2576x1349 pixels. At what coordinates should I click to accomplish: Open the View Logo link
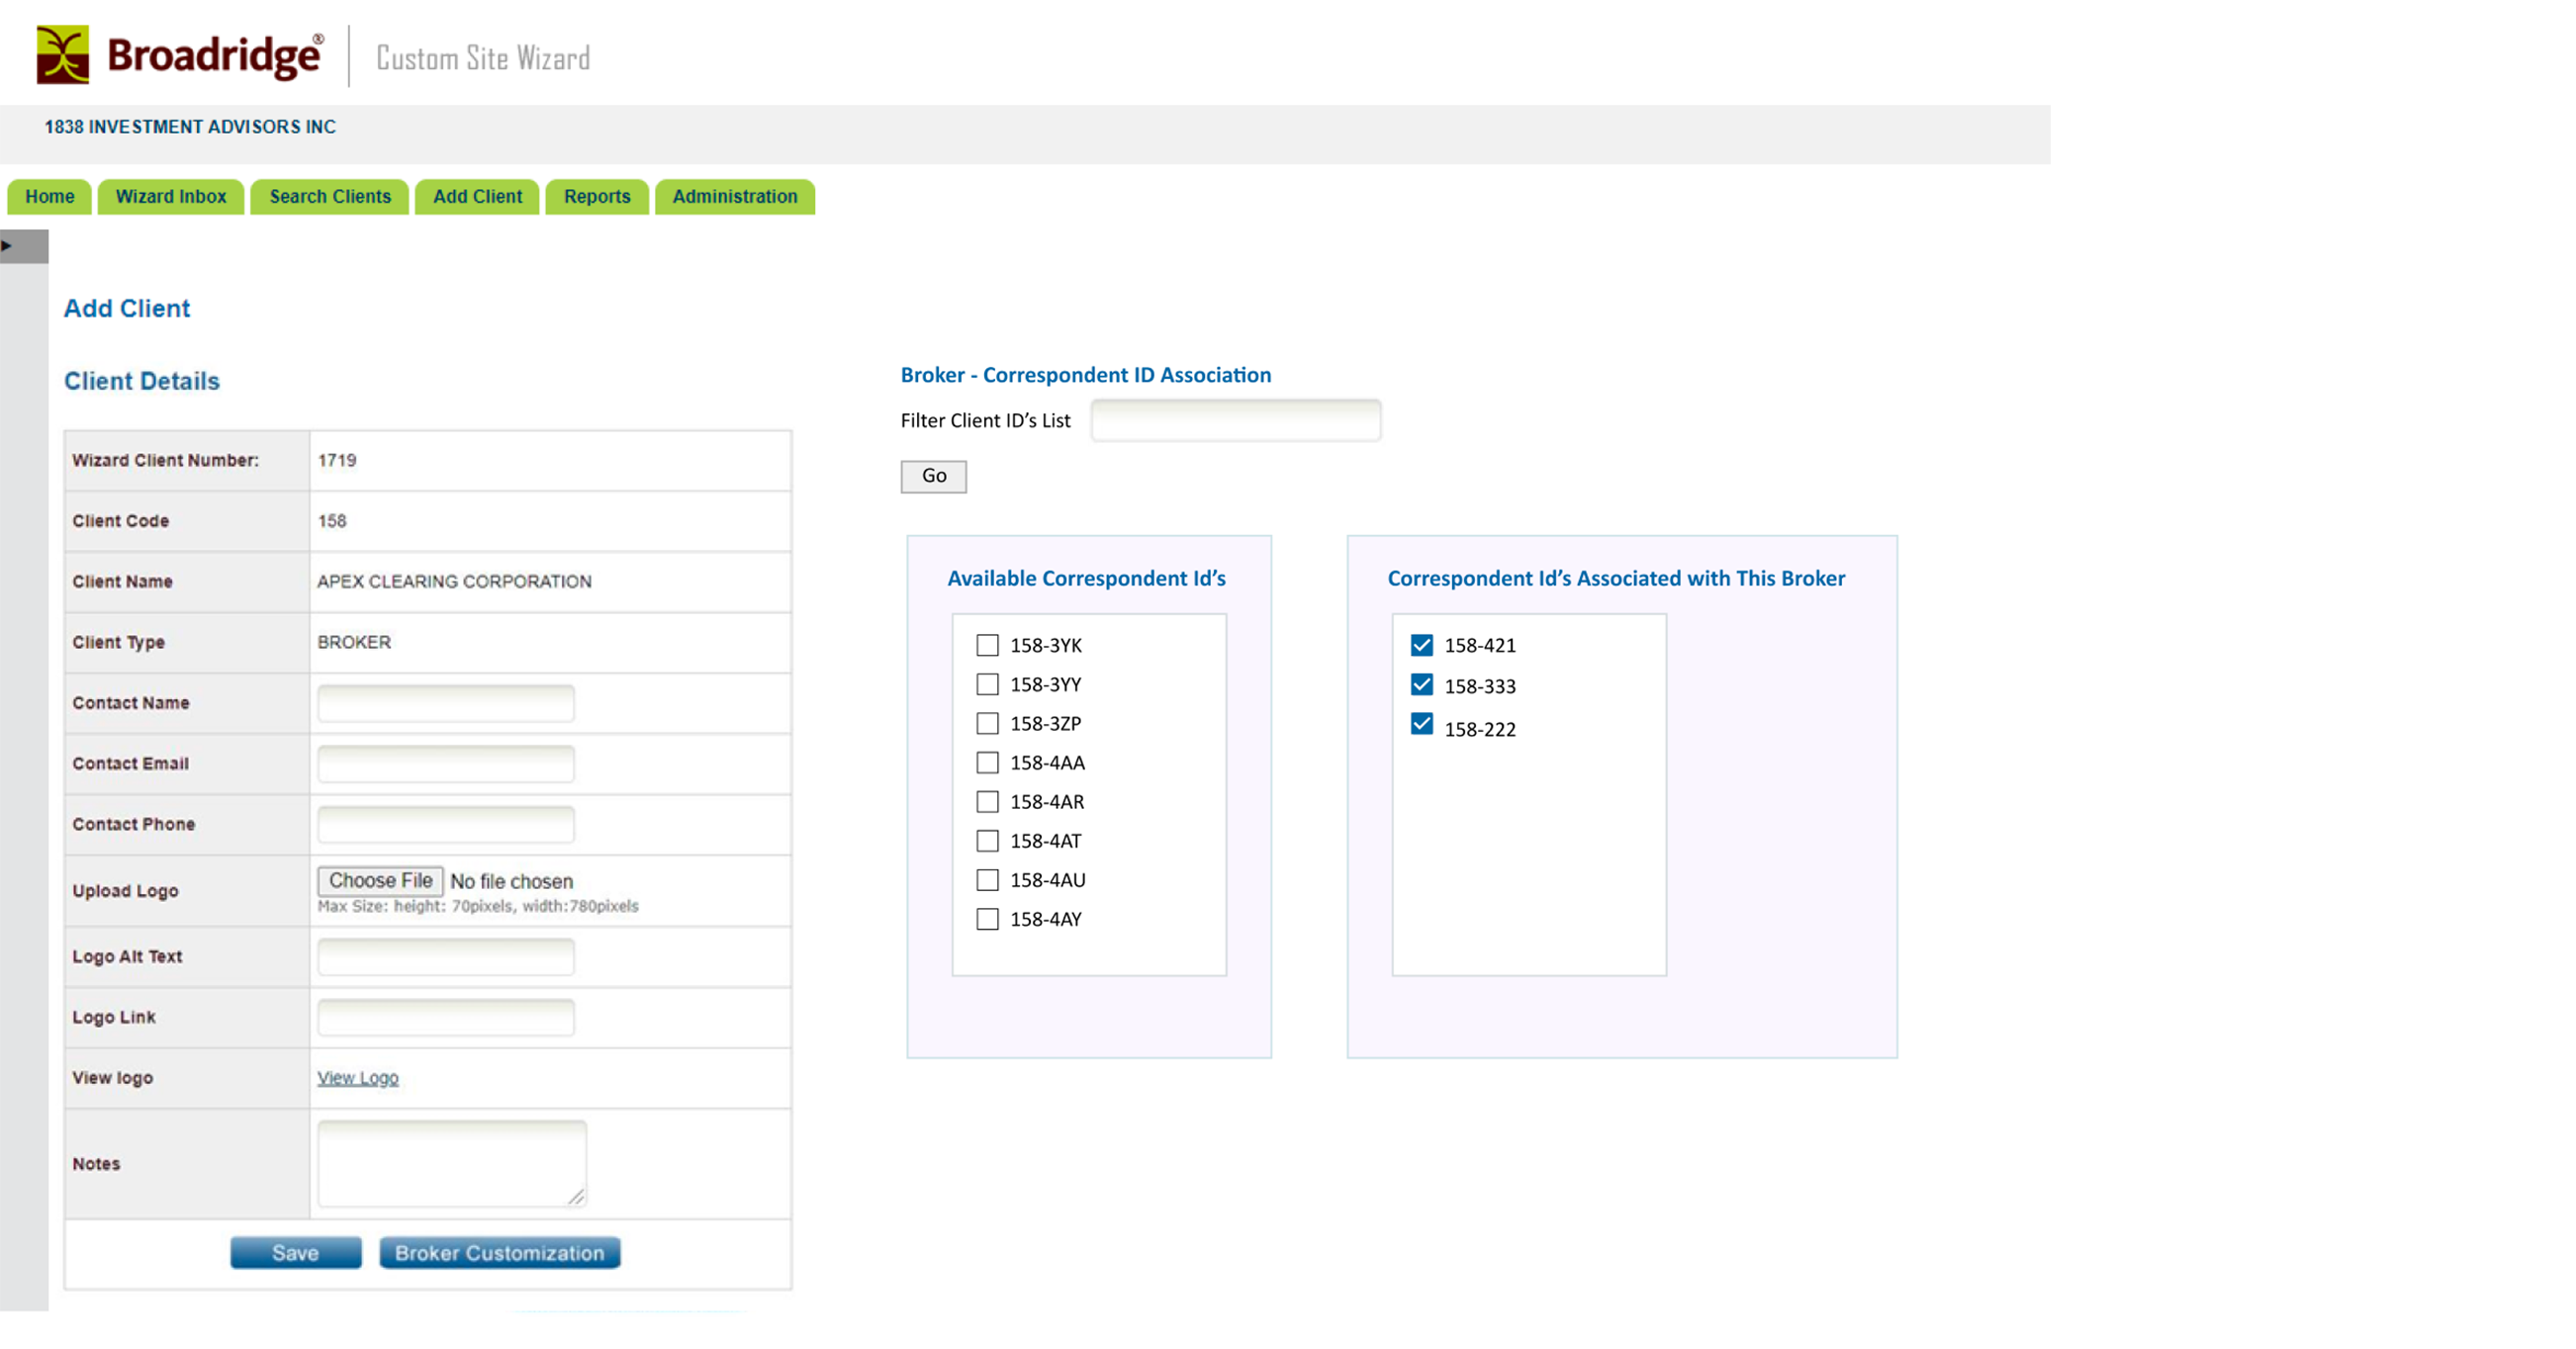pos(358,1077)
